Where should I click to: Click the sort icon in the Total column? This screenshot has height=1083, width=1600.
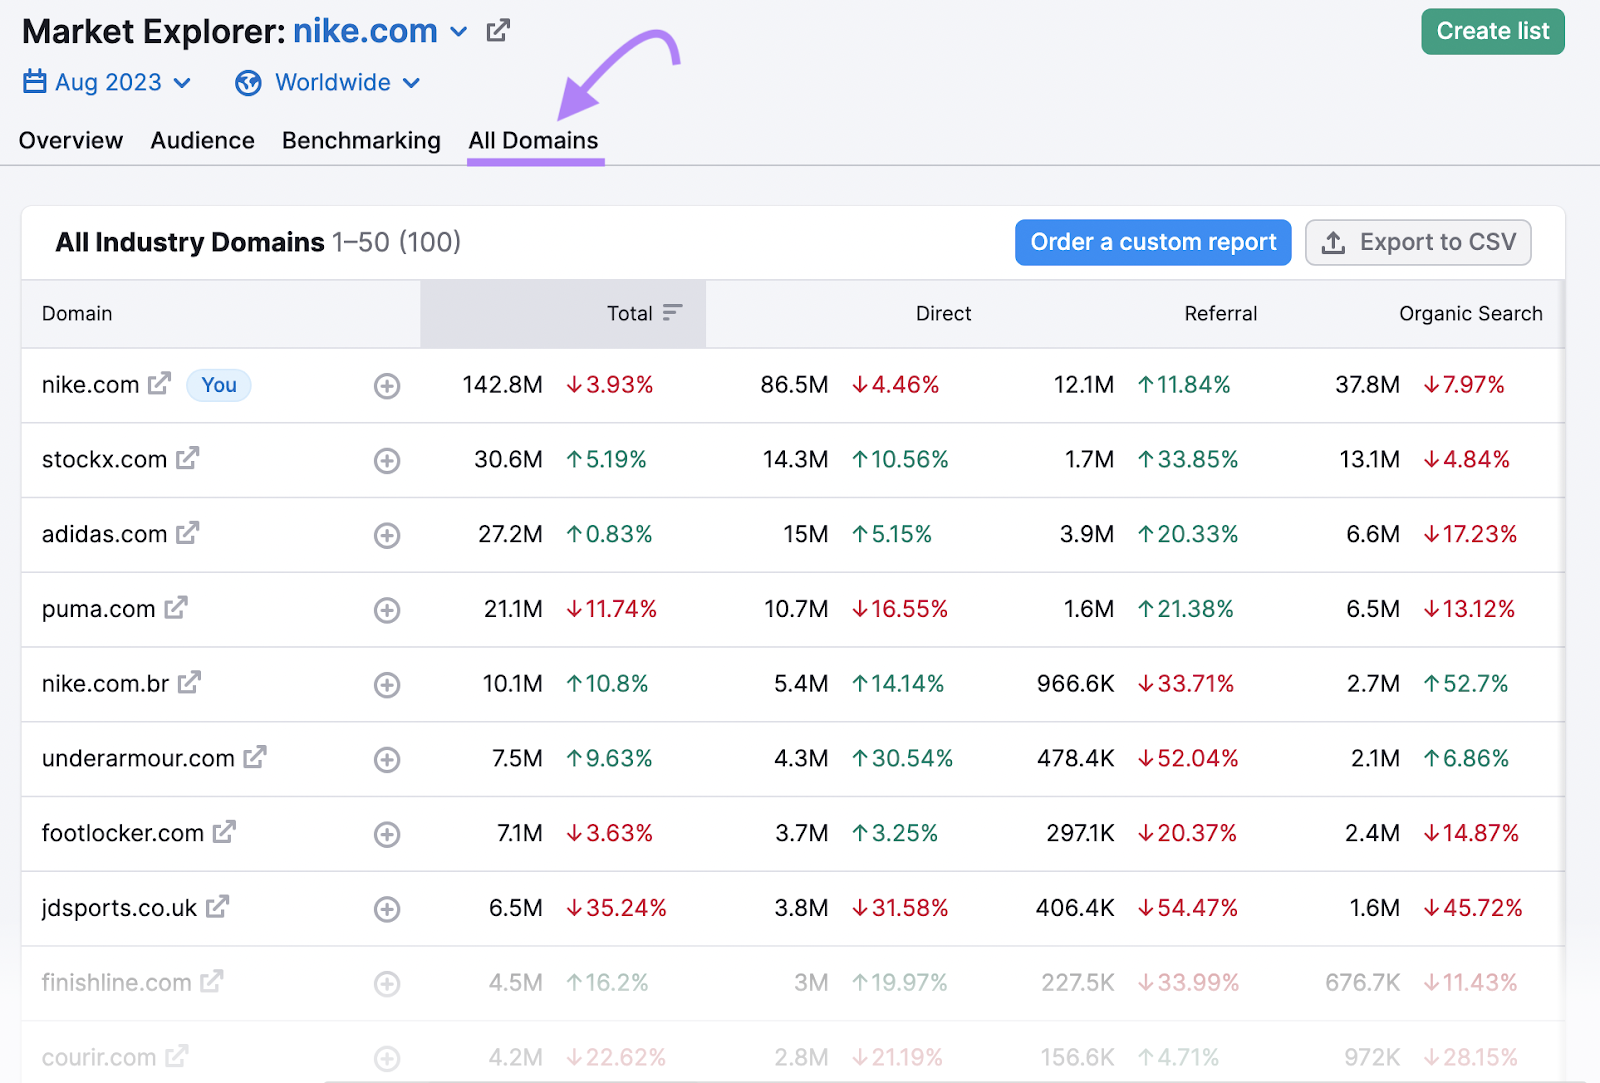pos(670,313)
